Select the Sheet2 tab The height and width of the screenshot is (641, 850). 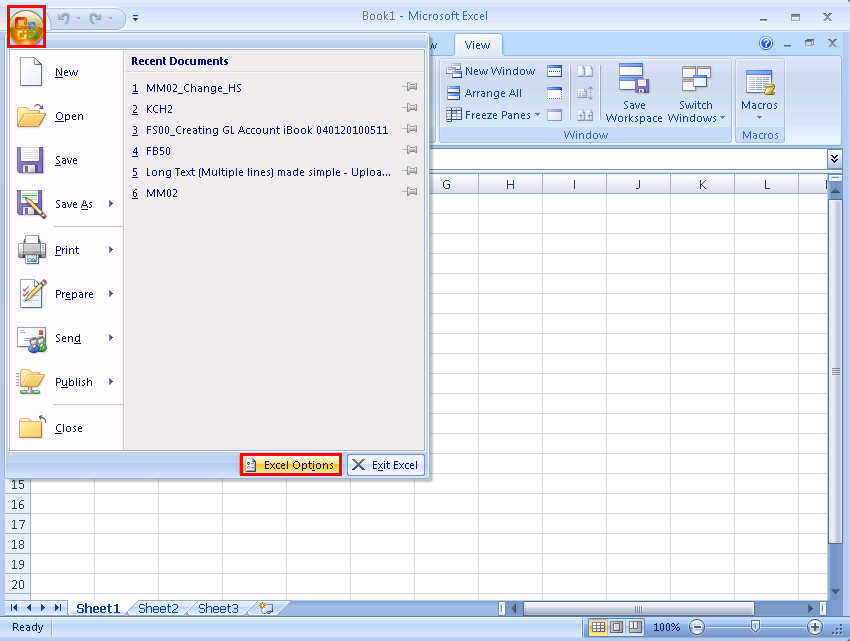point(157,608)
